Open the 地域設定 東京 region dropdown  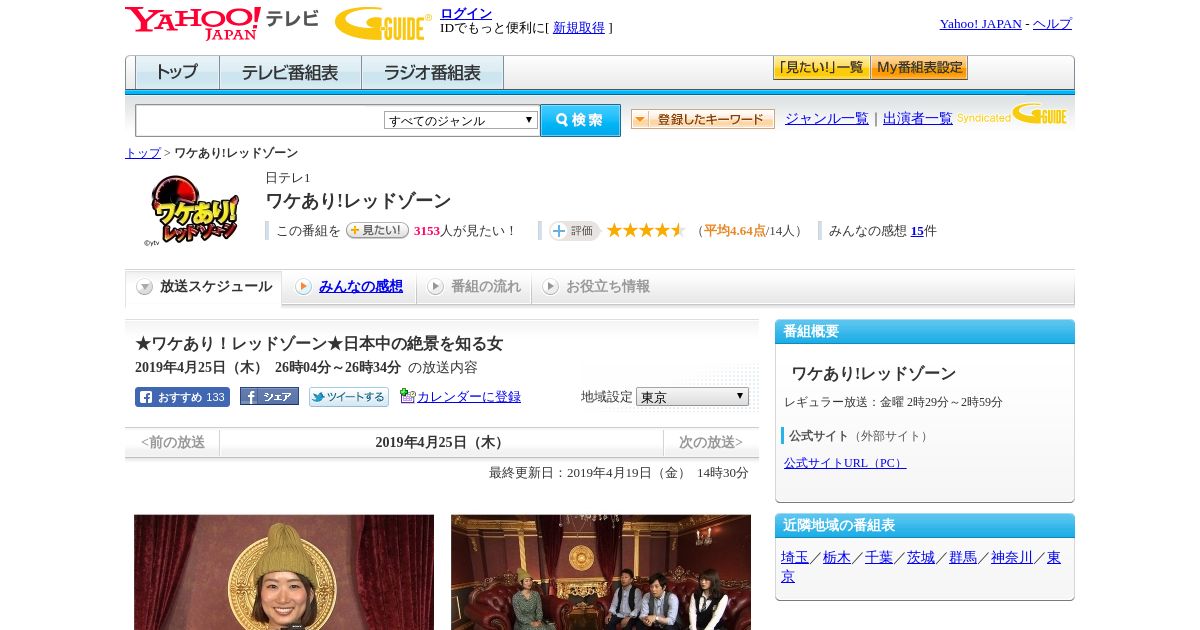pyautogui.click(x=692, y=397)
